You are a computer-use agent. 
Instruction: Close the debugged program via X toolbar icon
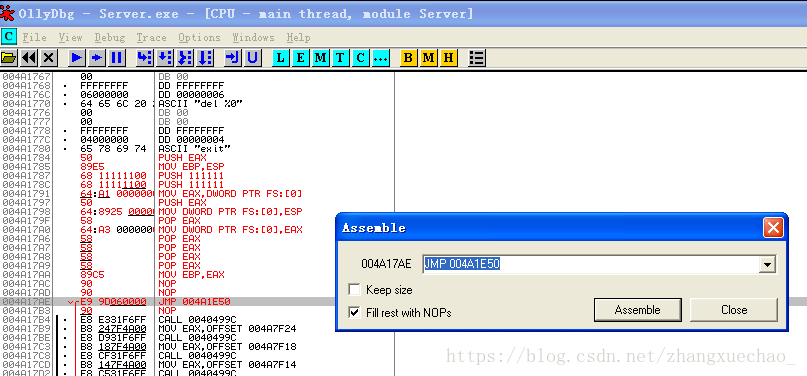tap(49, 58)
